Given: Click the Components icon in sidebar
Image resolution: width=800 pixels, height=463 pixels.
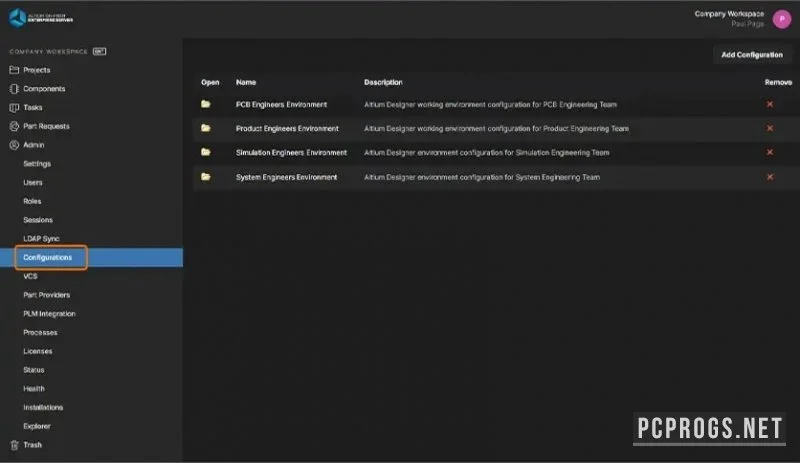Looking at the screenshot, I should click(14, 89).
